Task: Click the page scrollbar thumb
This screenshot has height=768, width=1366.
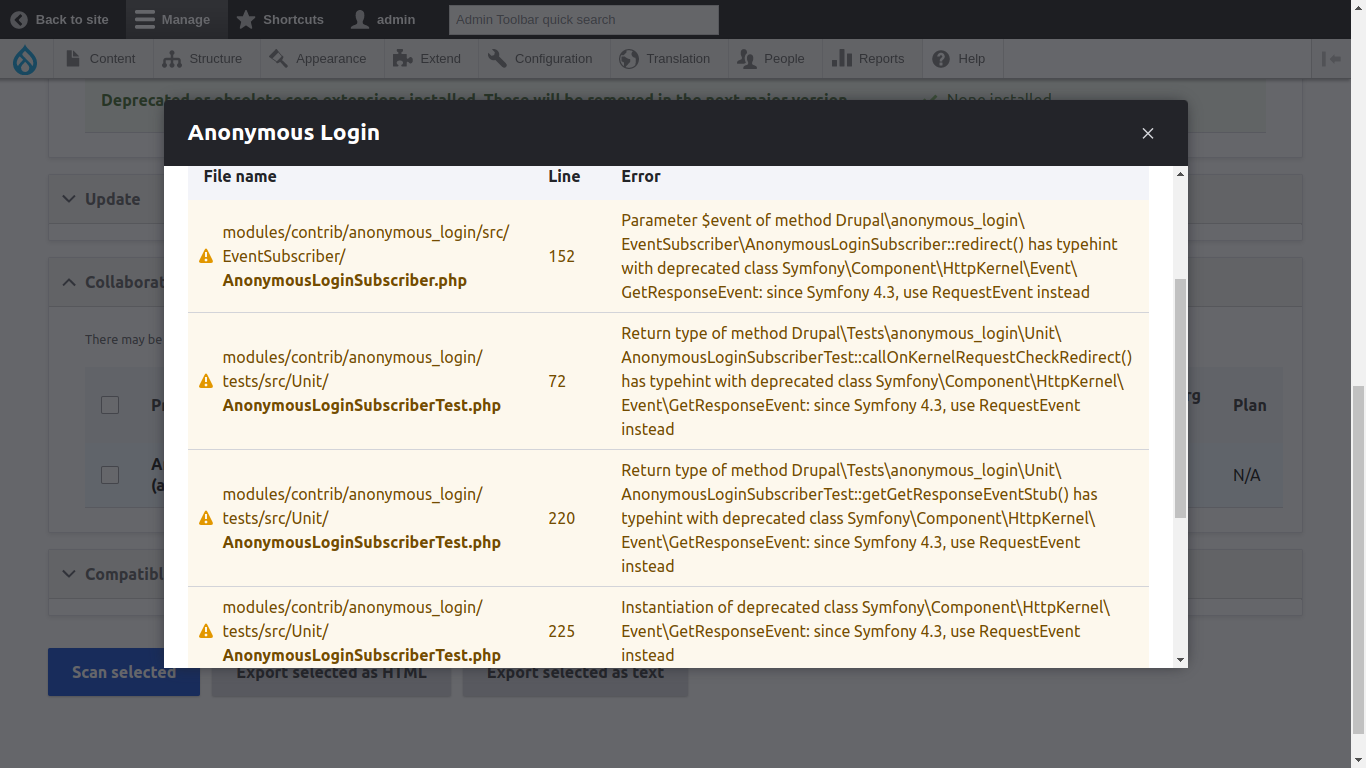Action: (1358, 560)
